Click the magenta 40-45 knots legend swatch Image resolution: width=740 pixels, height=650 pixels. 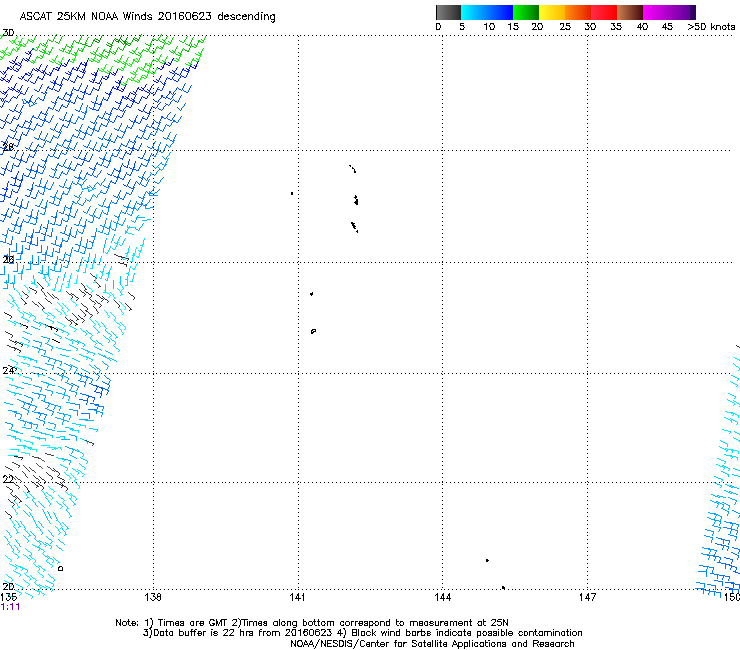coord(656,12)
